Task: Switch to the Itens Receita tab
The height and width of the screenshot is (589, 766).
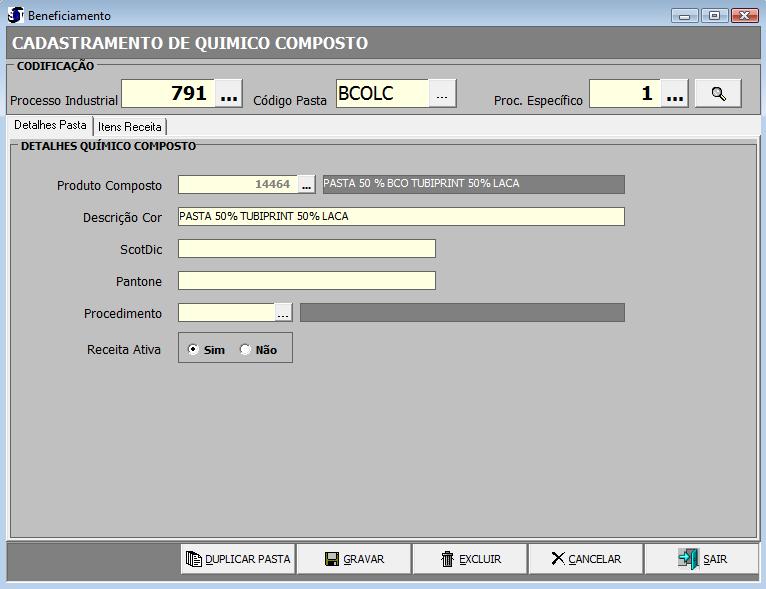Action: pyautogui.click(x=130, y=127)
